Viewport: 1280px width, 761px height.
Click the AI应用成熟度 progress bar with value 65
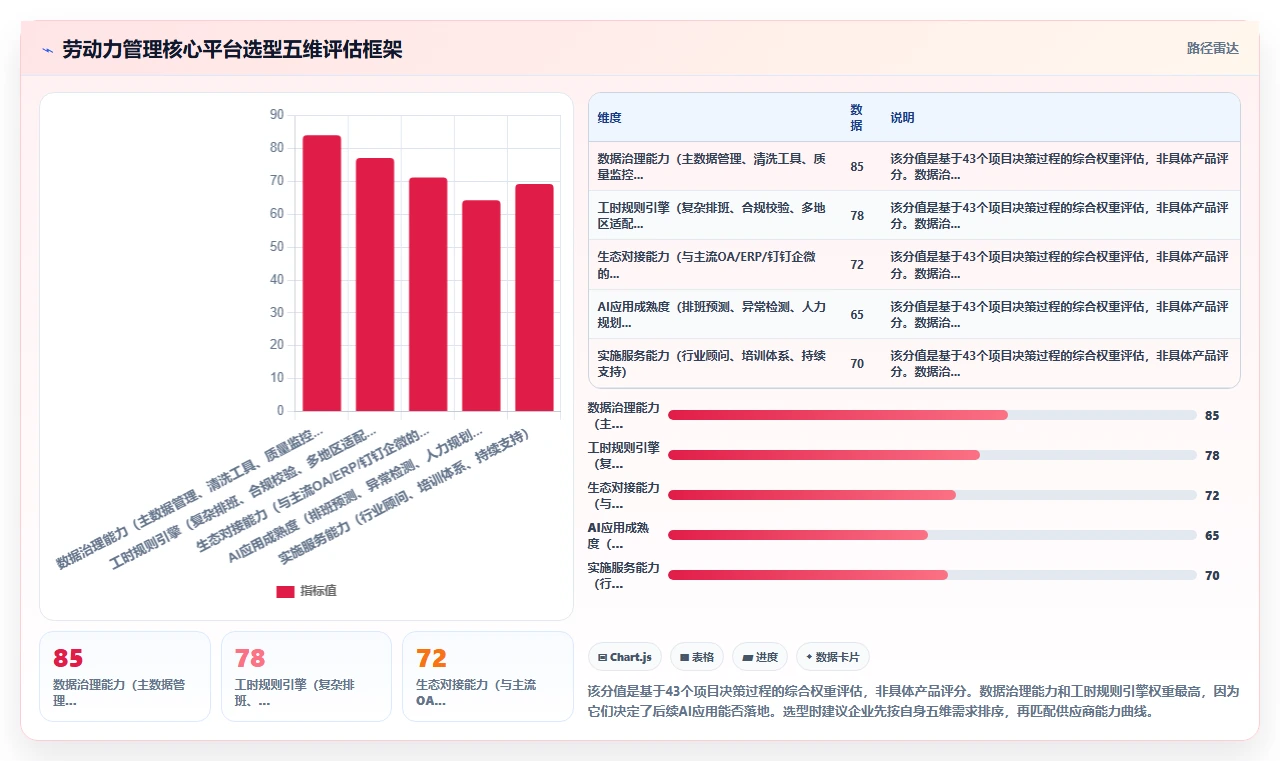[932, 535]
